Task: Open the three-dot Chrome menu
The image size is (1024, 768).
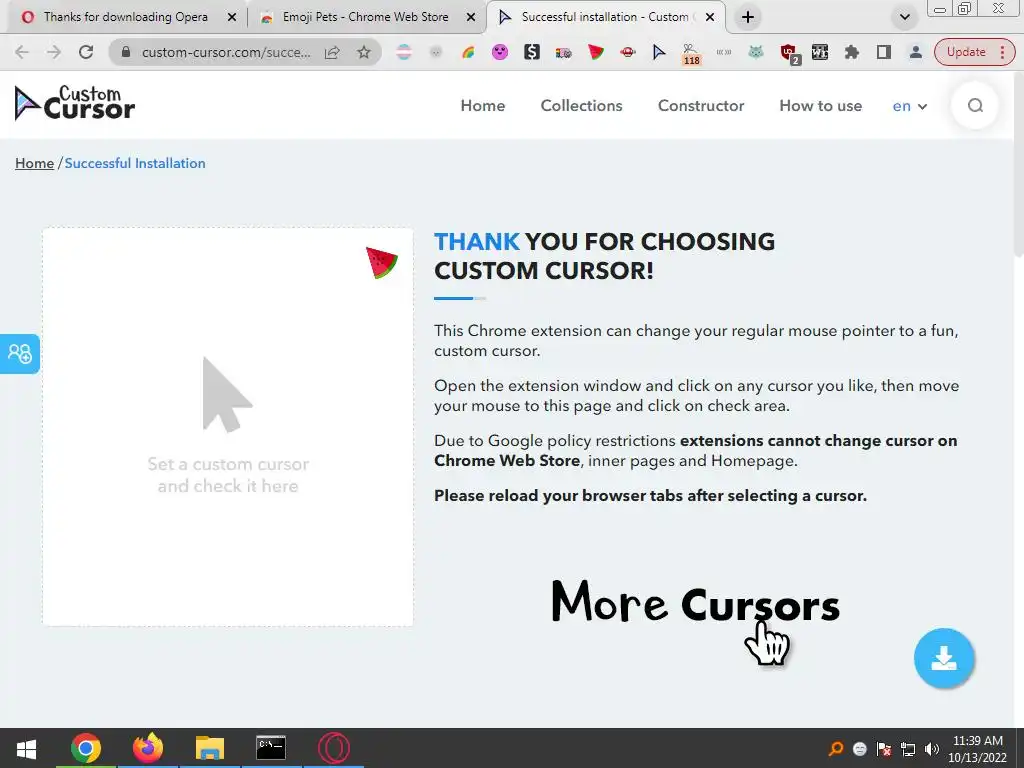Action: [x=1002, y=52]
